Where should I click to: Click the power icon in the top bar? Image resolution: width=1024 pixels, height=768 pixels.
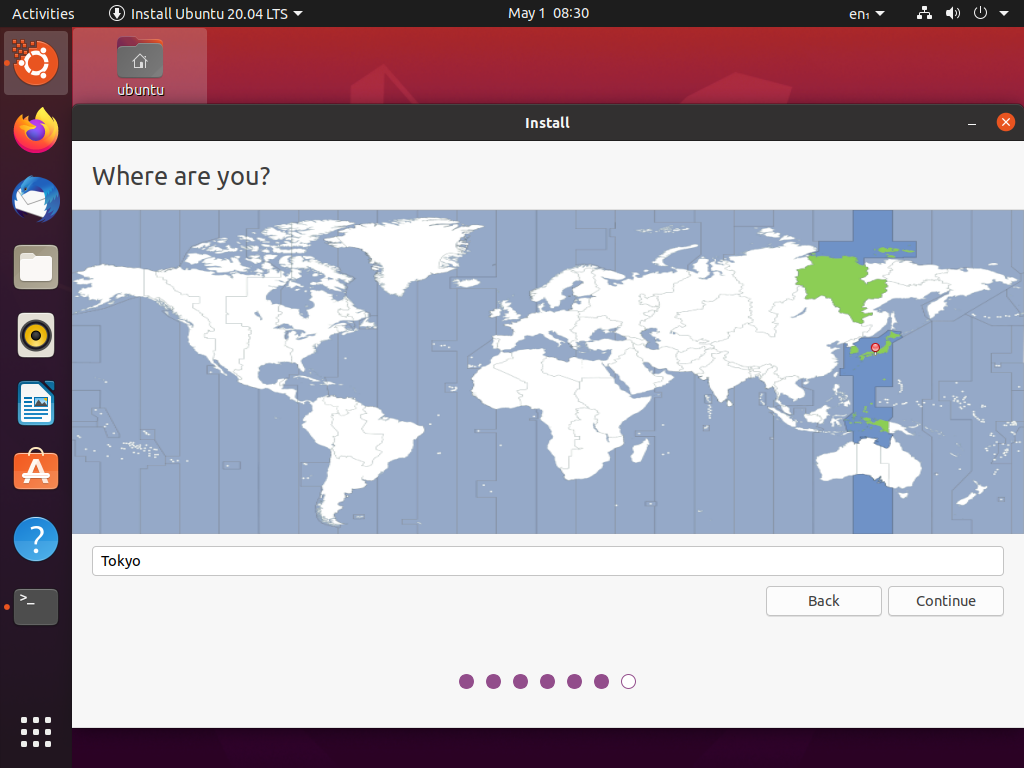pos(980,13)
